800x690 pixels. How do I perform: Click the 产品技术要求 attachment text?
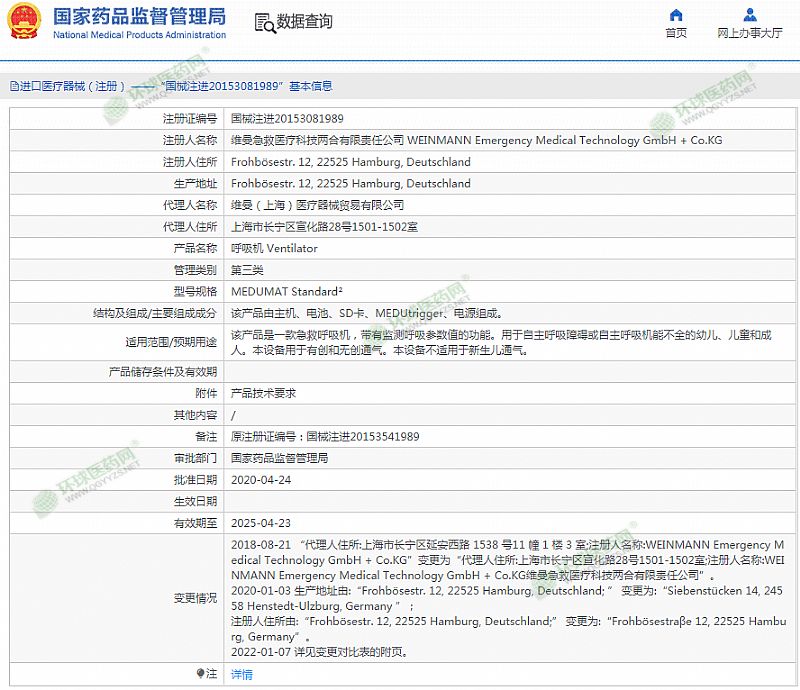coord(263,393)
